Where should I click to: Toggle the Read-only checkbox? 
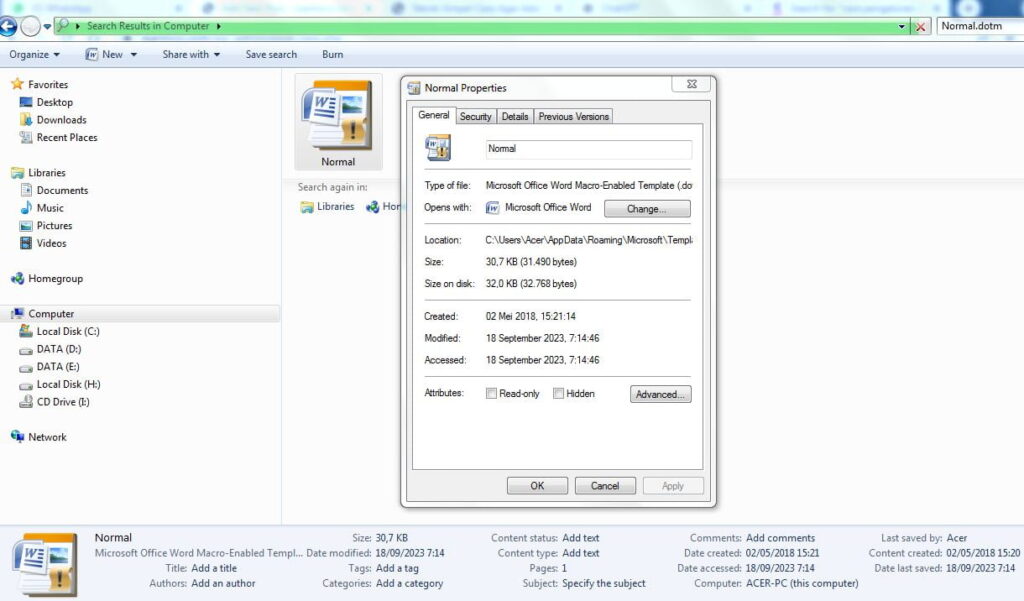coord(491,393)
